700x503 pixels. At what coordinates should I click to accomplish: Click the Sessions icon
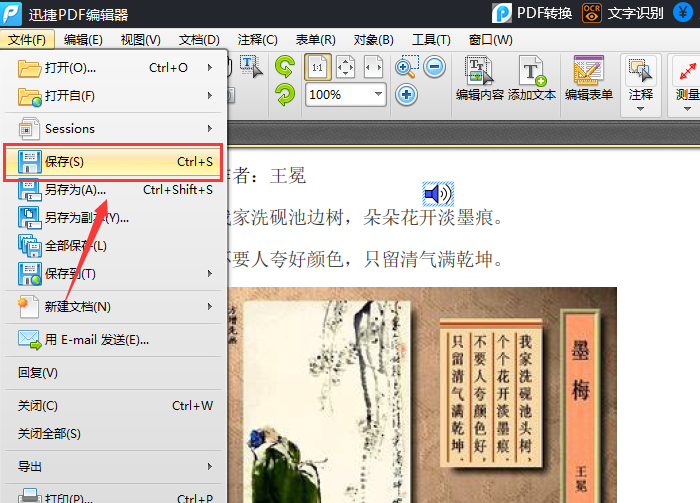point(29,129)
